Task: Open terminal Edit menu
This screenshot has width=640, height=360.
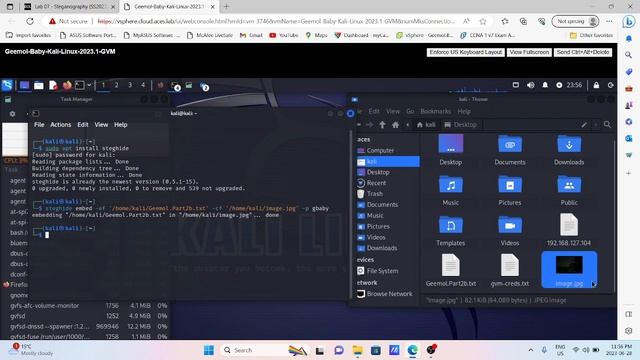Action: pyautogui.click(x=83, y=124)
